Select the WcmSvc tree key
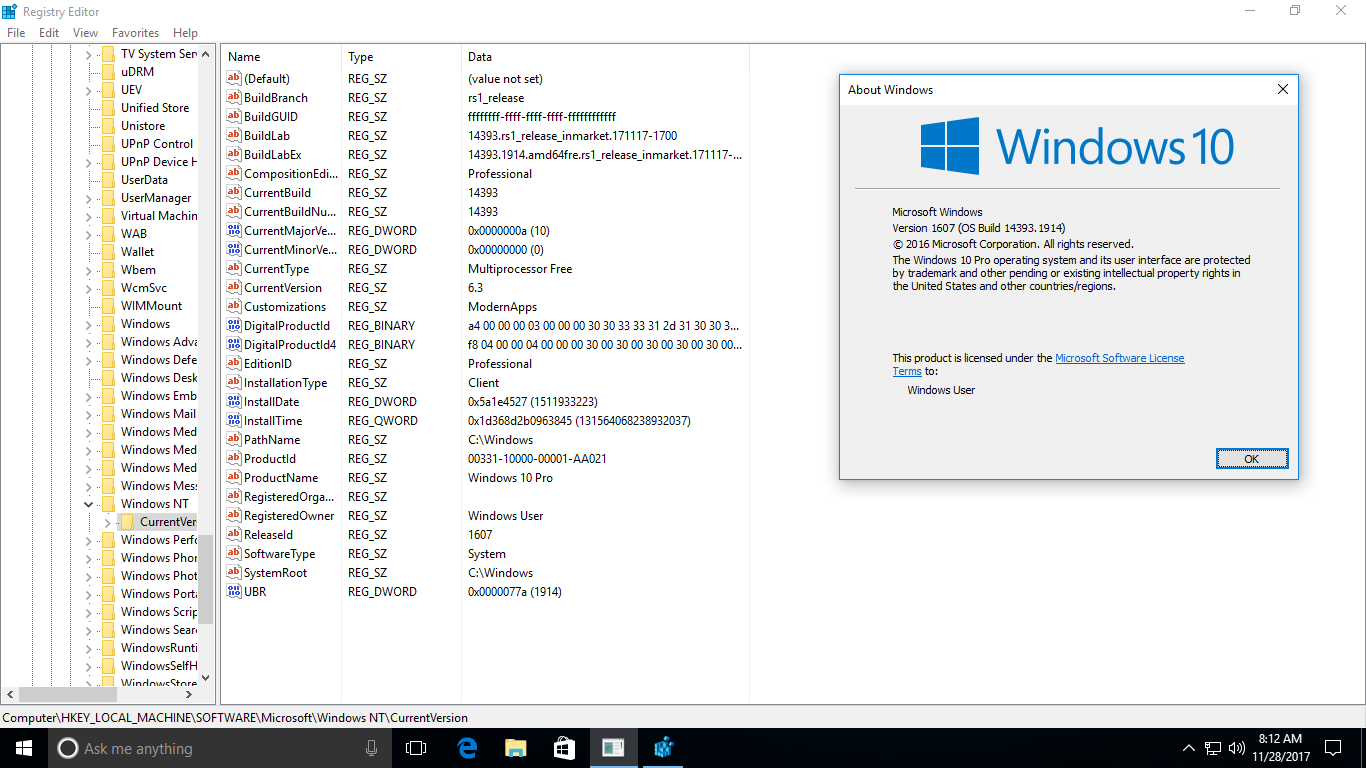 tap(144, 288)
